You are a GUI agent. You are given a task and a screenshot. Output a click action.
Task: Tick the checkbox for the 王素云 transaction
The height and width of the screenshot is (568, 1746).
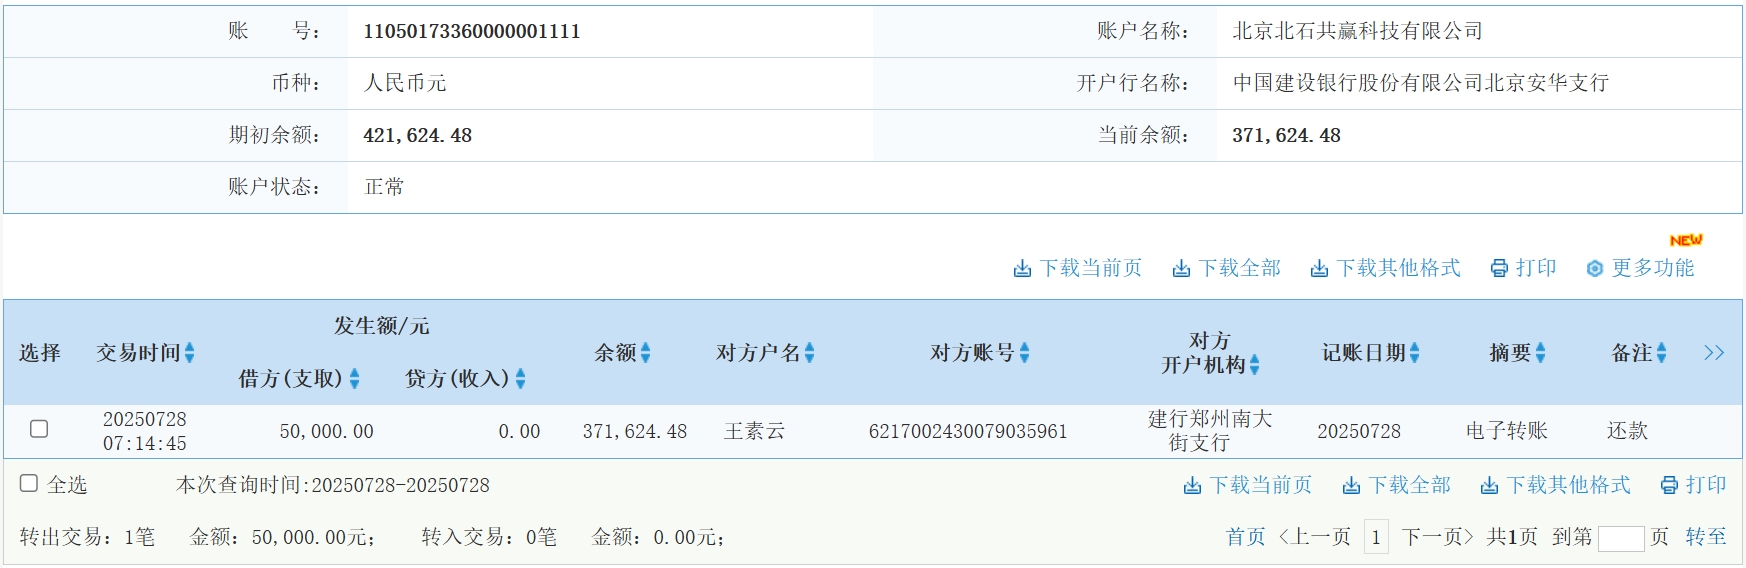point(39,429)
